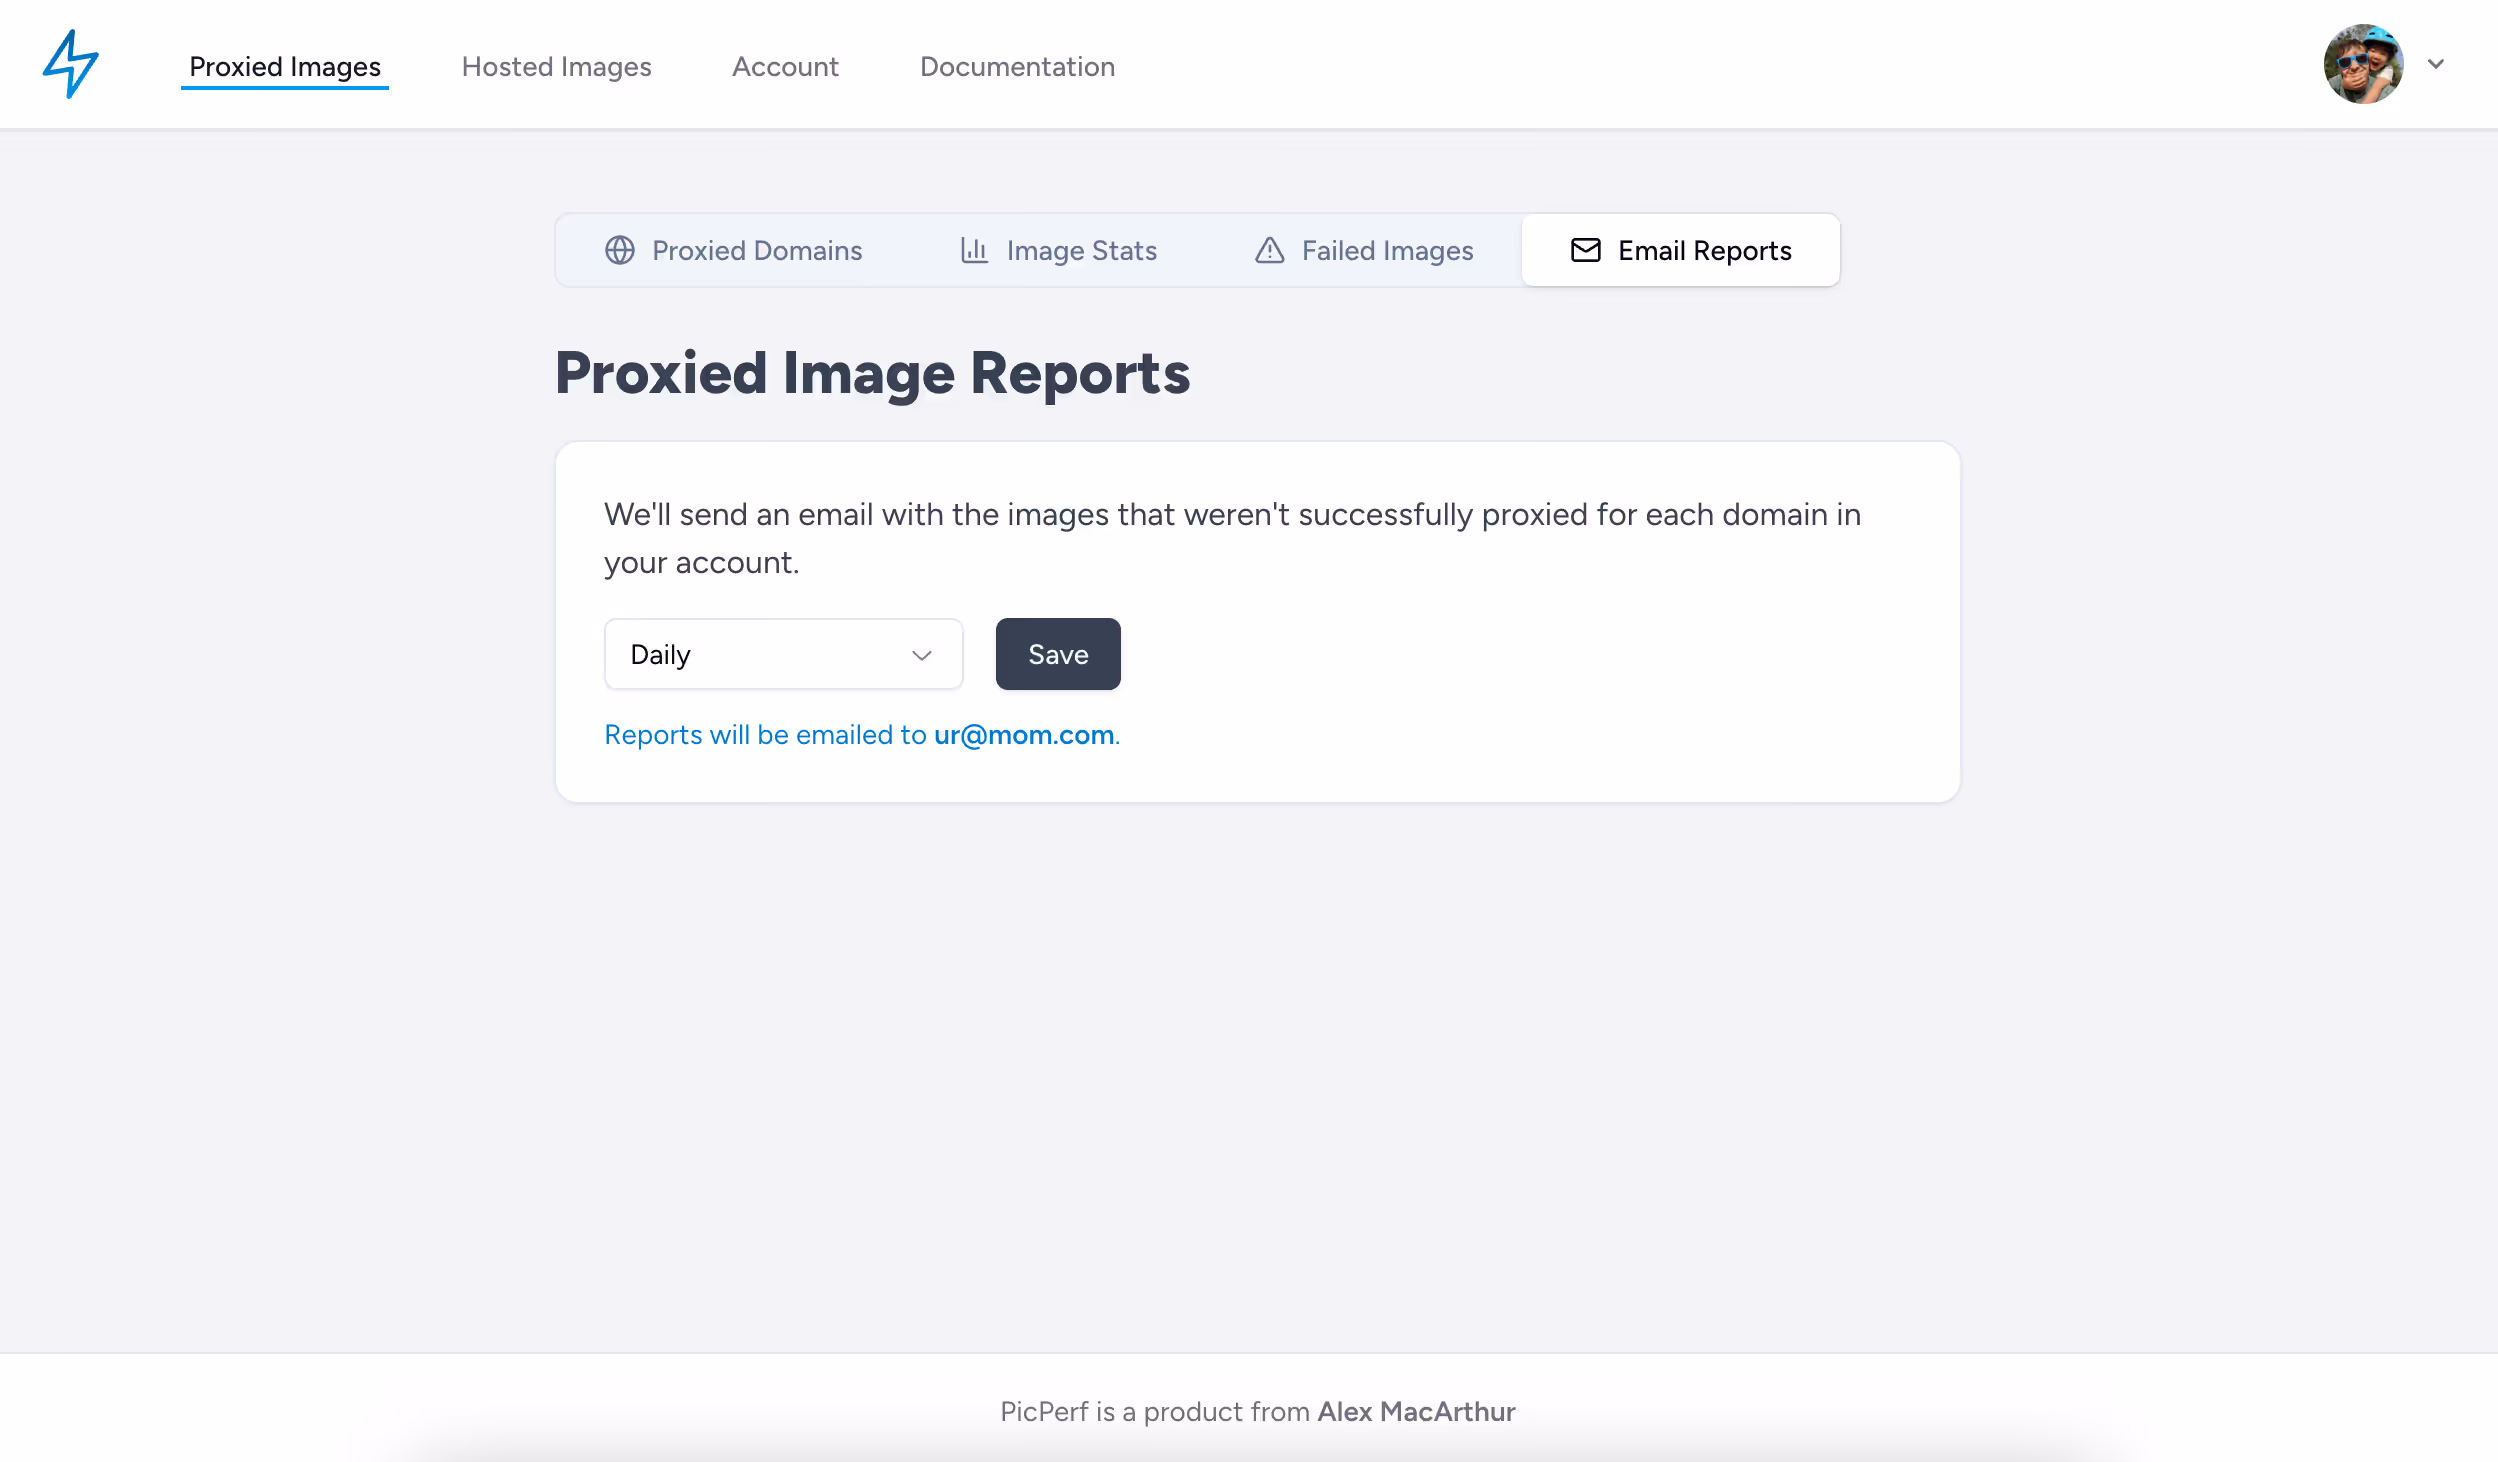Switch to the Hosted Images section
The image size is (2498, 1462).
(557, 66)
